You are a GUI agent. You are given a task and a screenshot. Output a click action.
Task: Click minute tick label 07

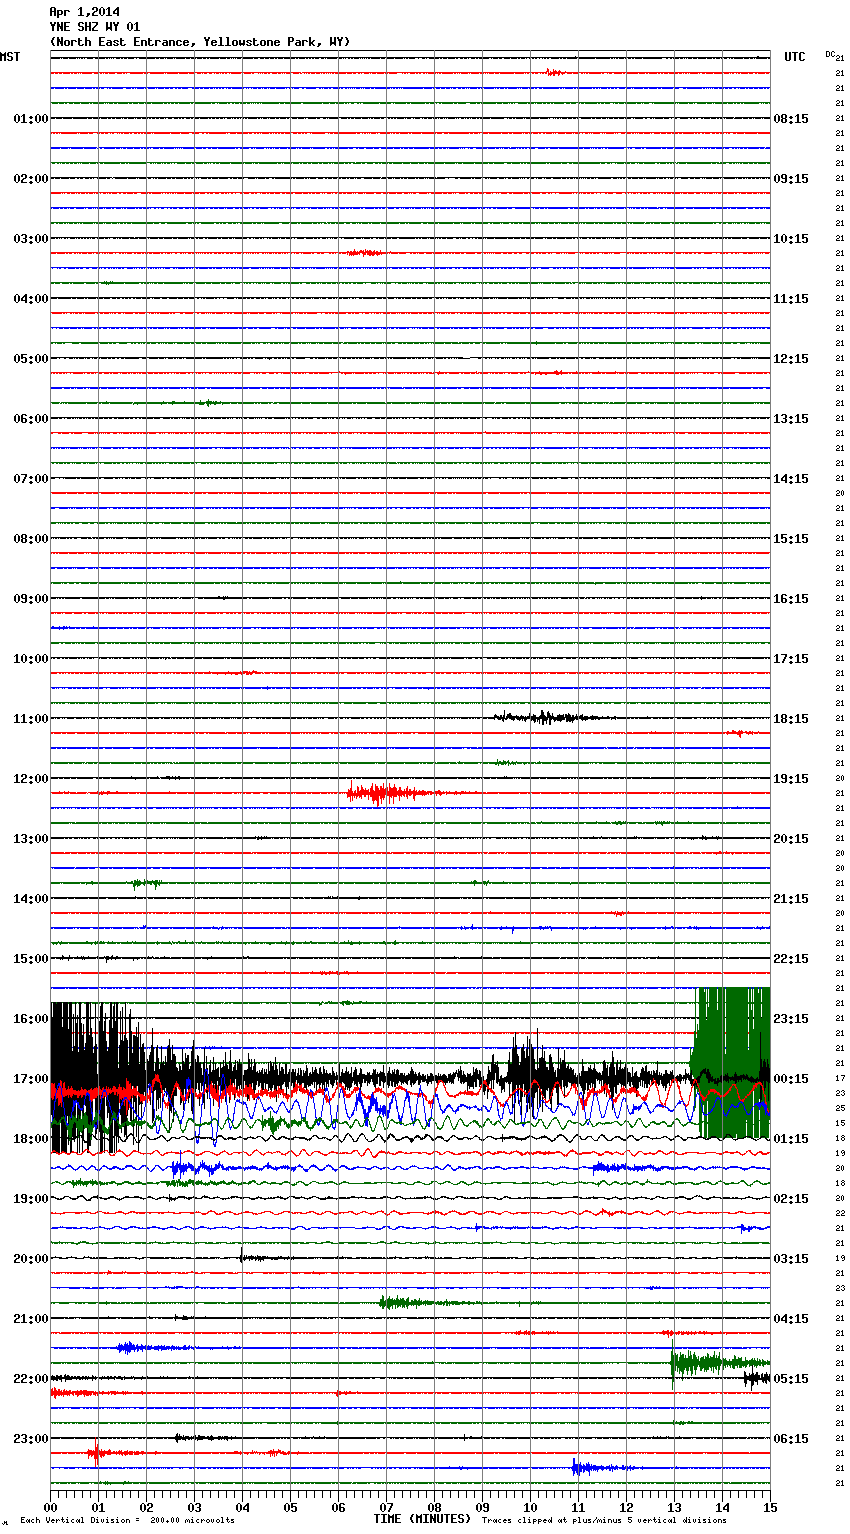pos(386,1507)
